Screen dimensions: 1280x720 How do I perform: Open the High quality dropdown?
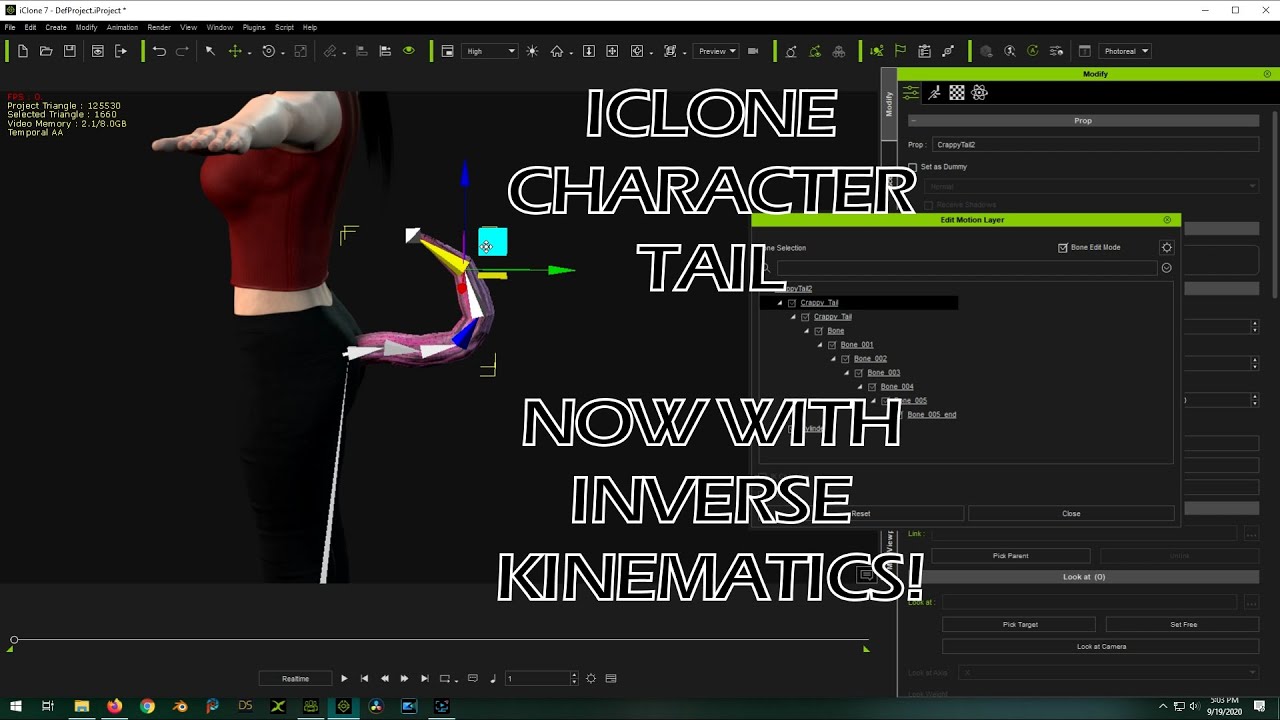click(491, 51)
